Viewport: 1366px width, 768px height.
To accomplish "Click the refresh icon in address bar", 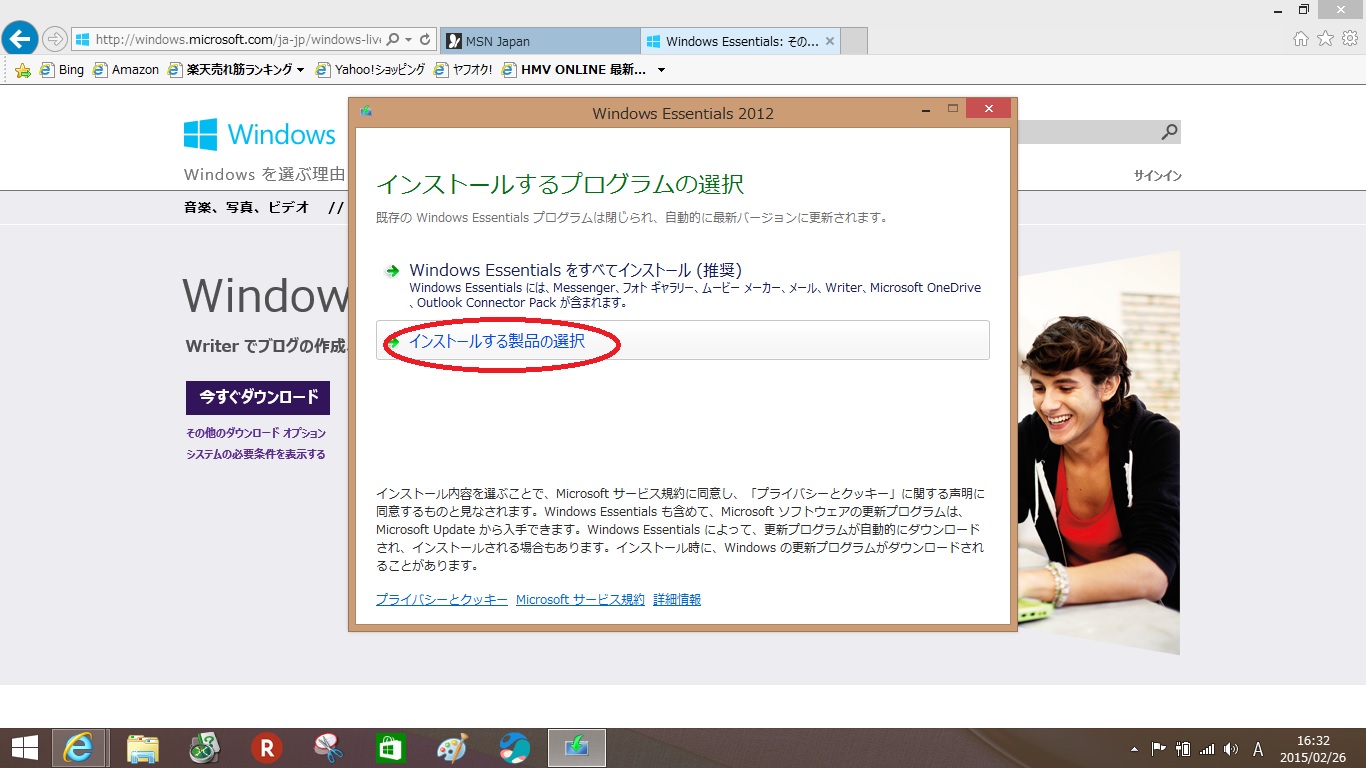I will (426, 40).
